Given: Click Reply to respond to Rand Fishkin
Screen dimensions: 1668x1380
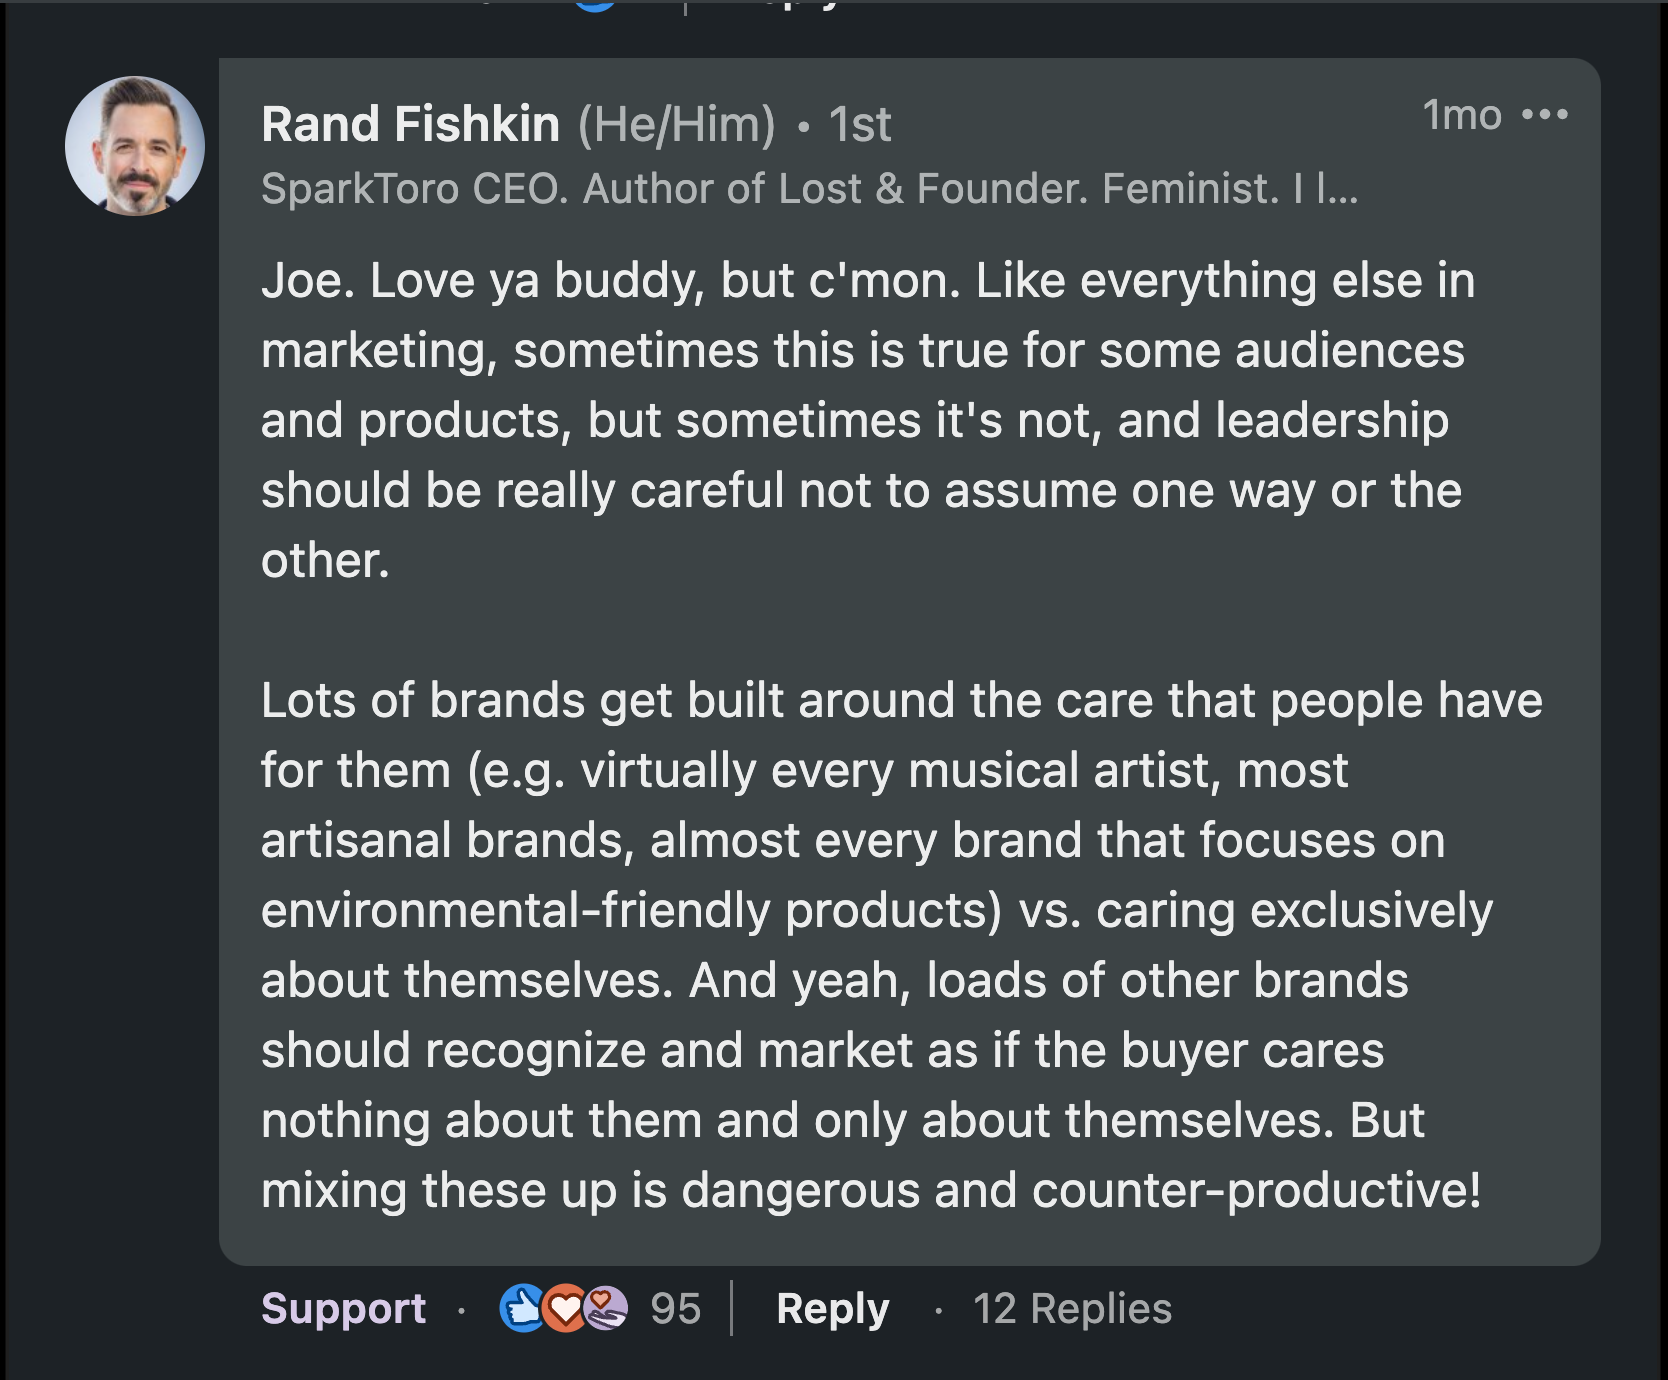Looking at the screenshot, I should 833,1307.
